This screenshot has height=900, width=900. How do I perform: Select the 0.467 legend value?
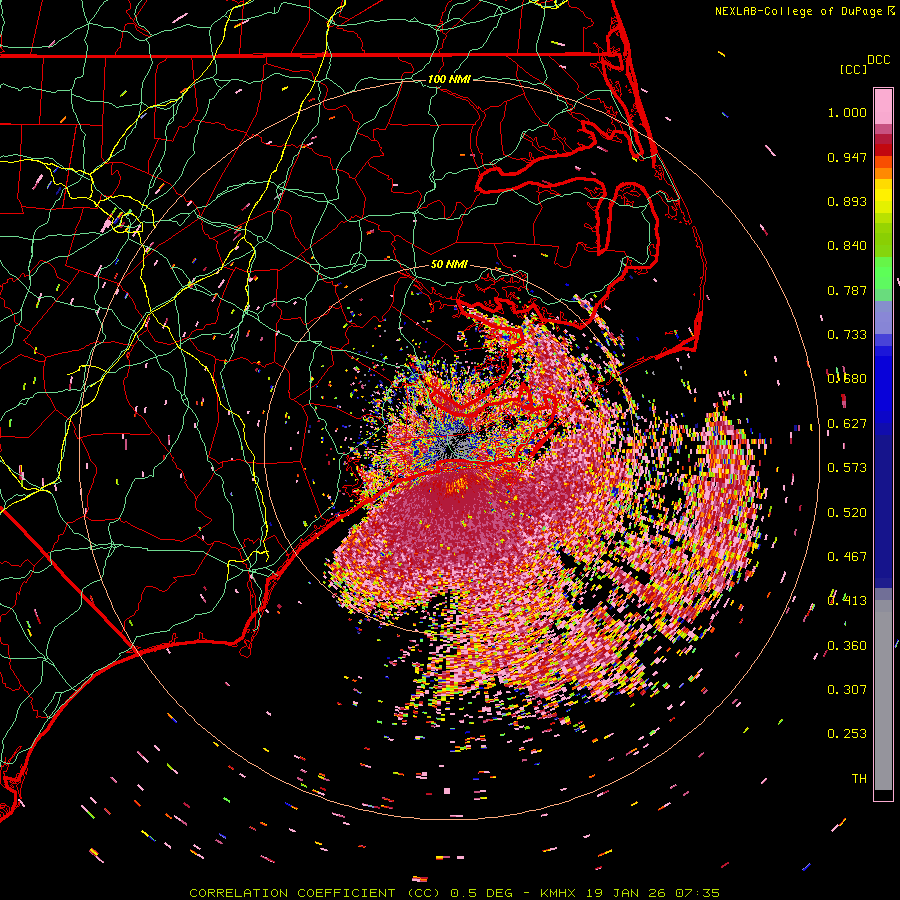point(847,557)
